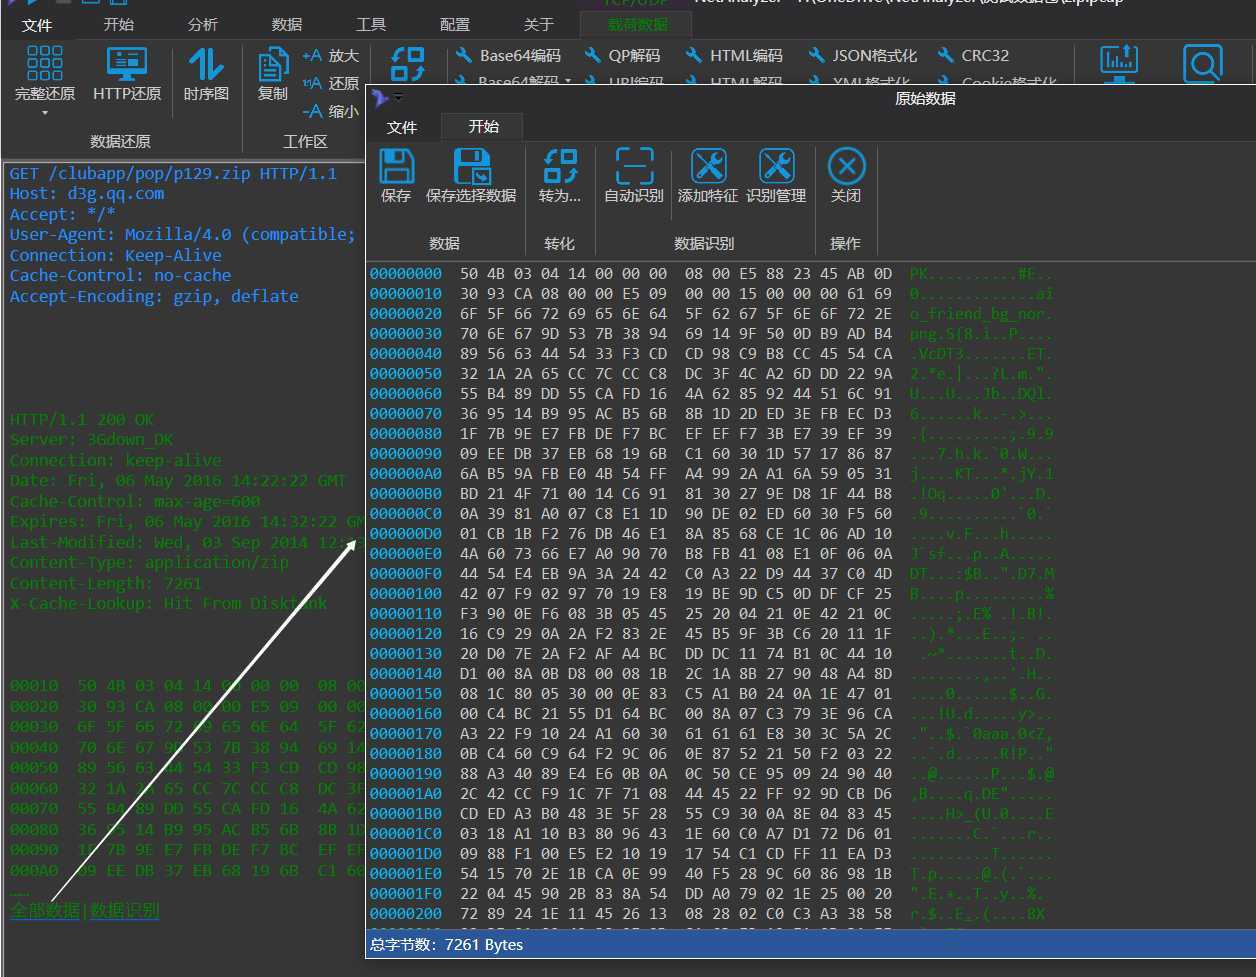Click the 'Server: 3Gdown_DK' response header
This screenshot has width=1256, height=977.
[91, 440]
